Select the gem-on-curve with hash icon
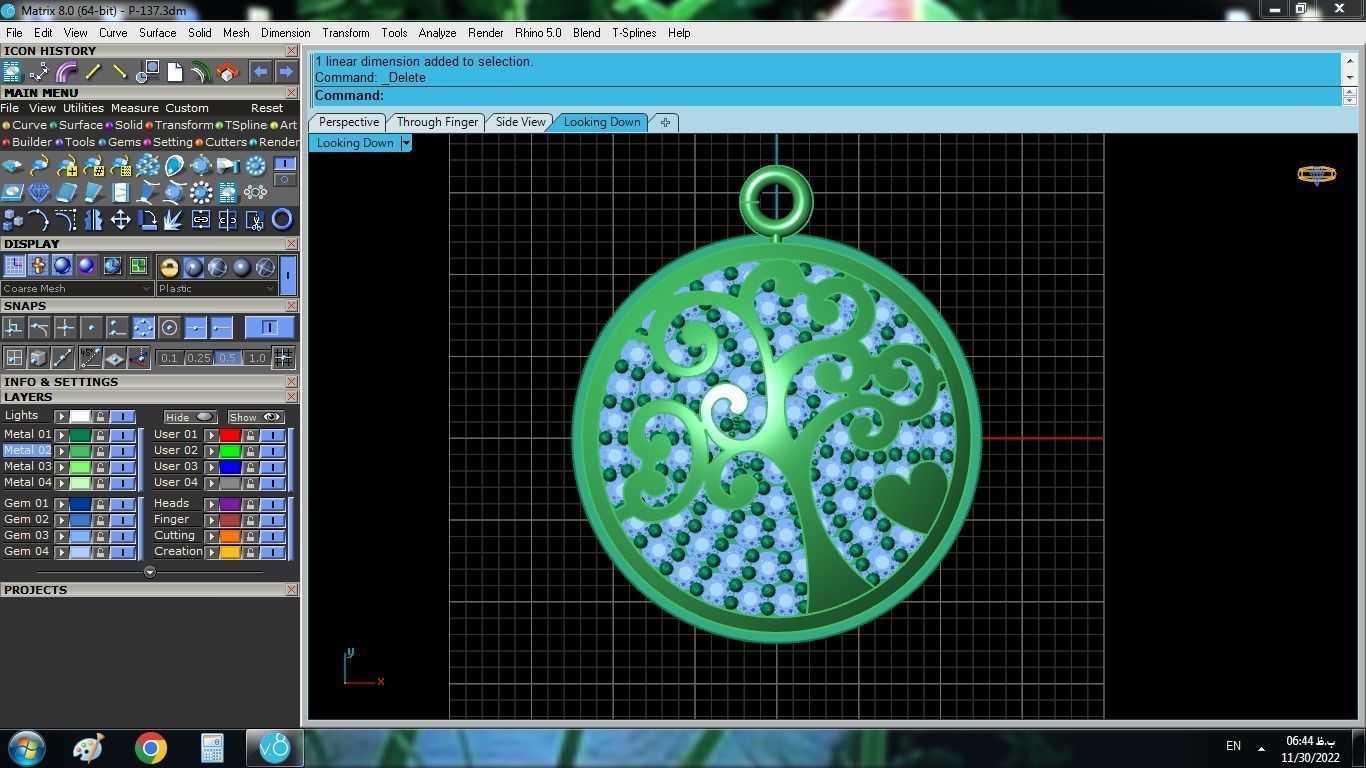 93,165
